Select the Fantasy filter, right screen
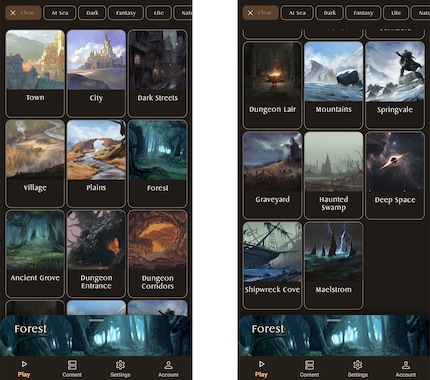 [363, 13]
